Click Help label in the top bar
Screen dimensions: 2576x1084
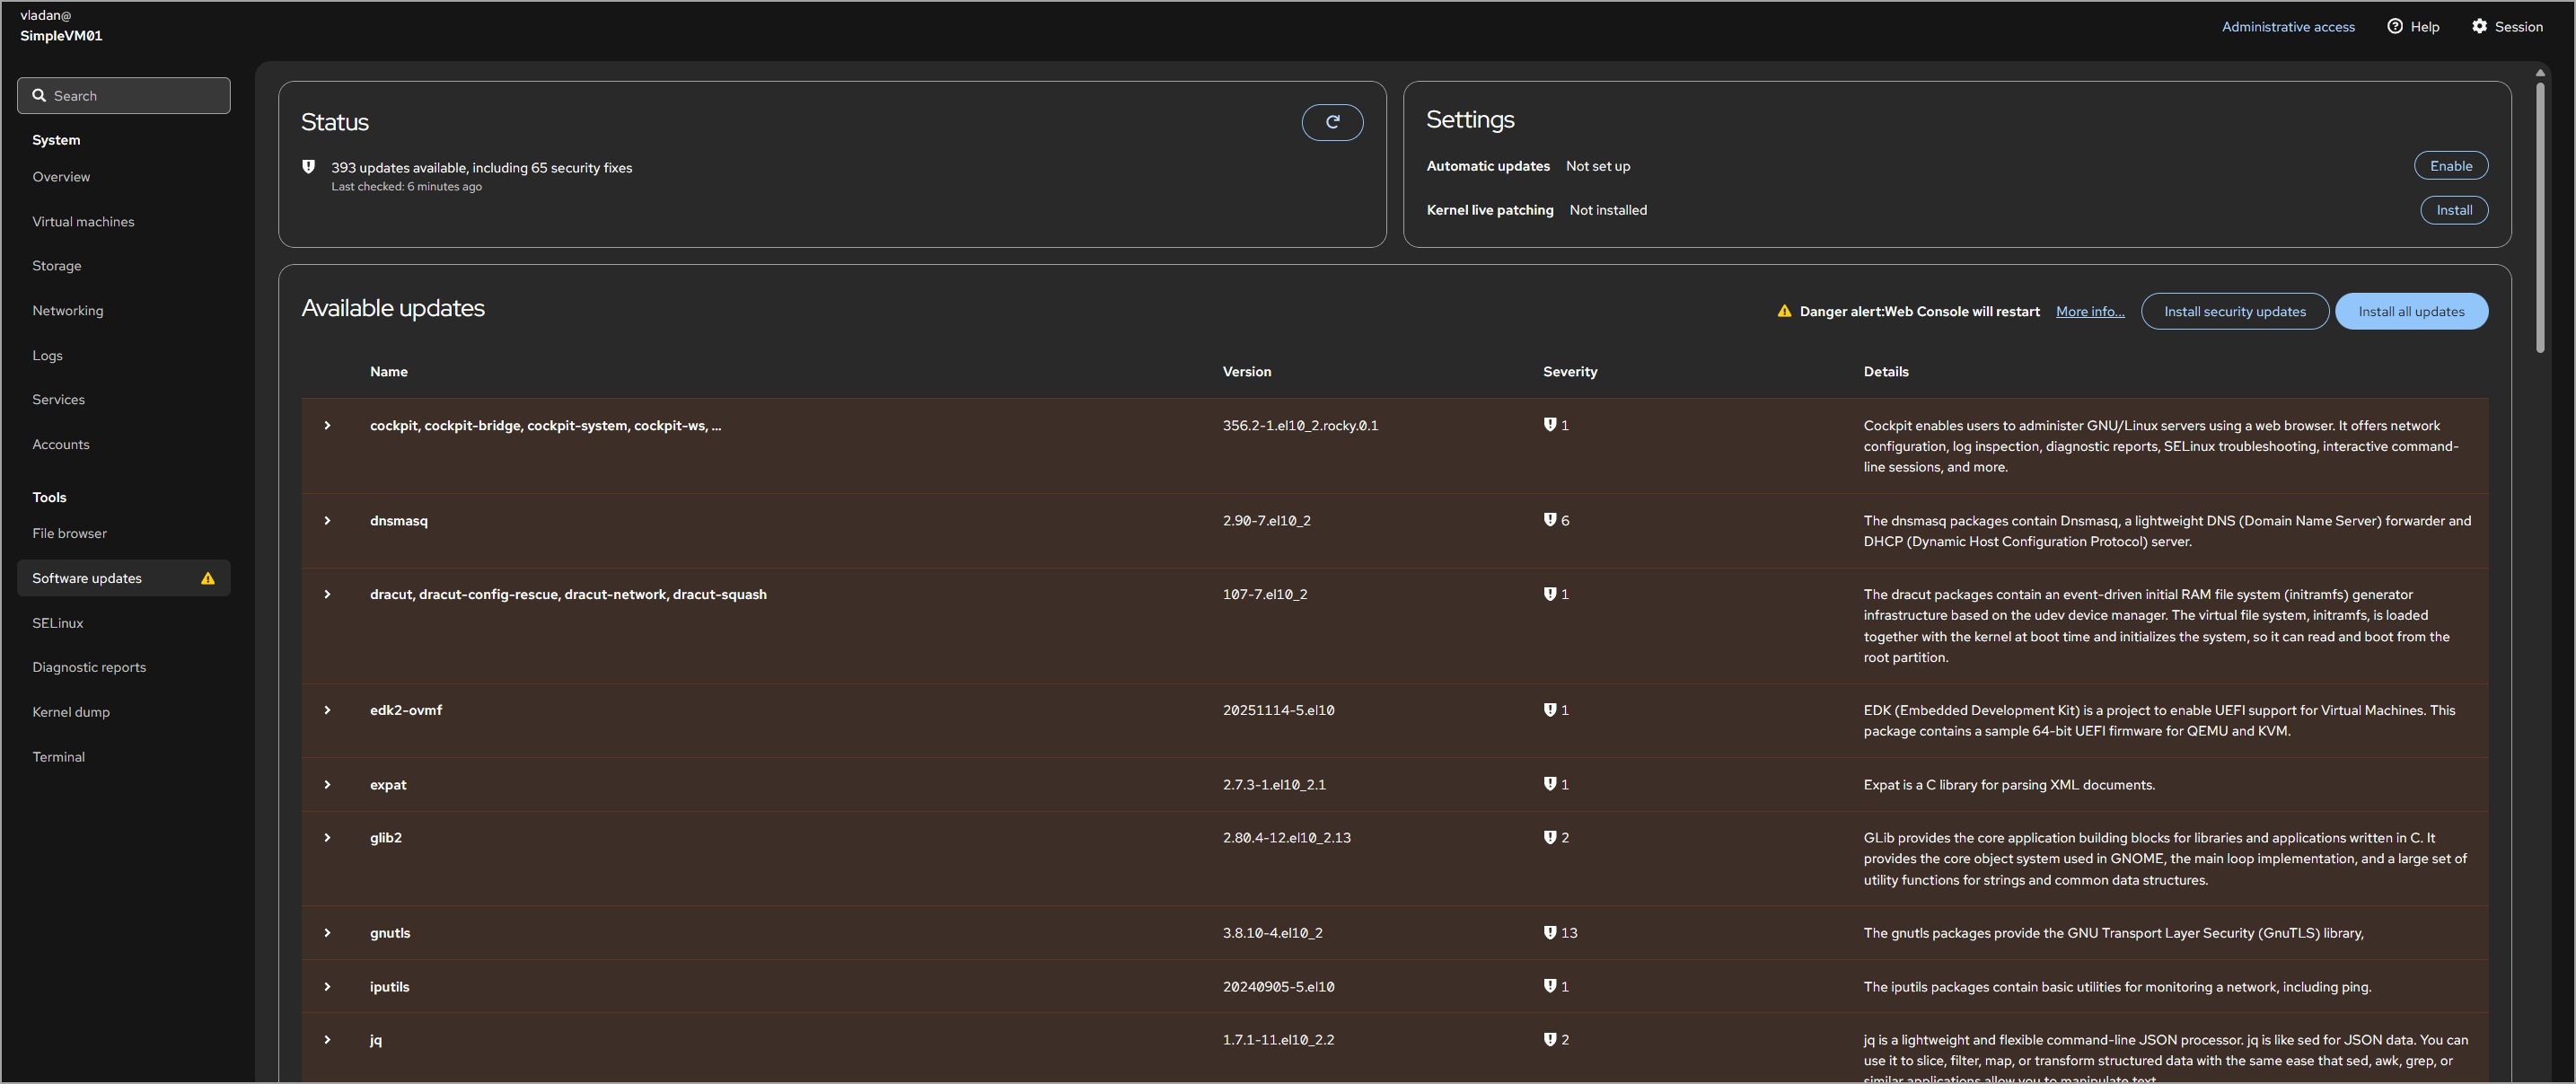coord(2424,27)
